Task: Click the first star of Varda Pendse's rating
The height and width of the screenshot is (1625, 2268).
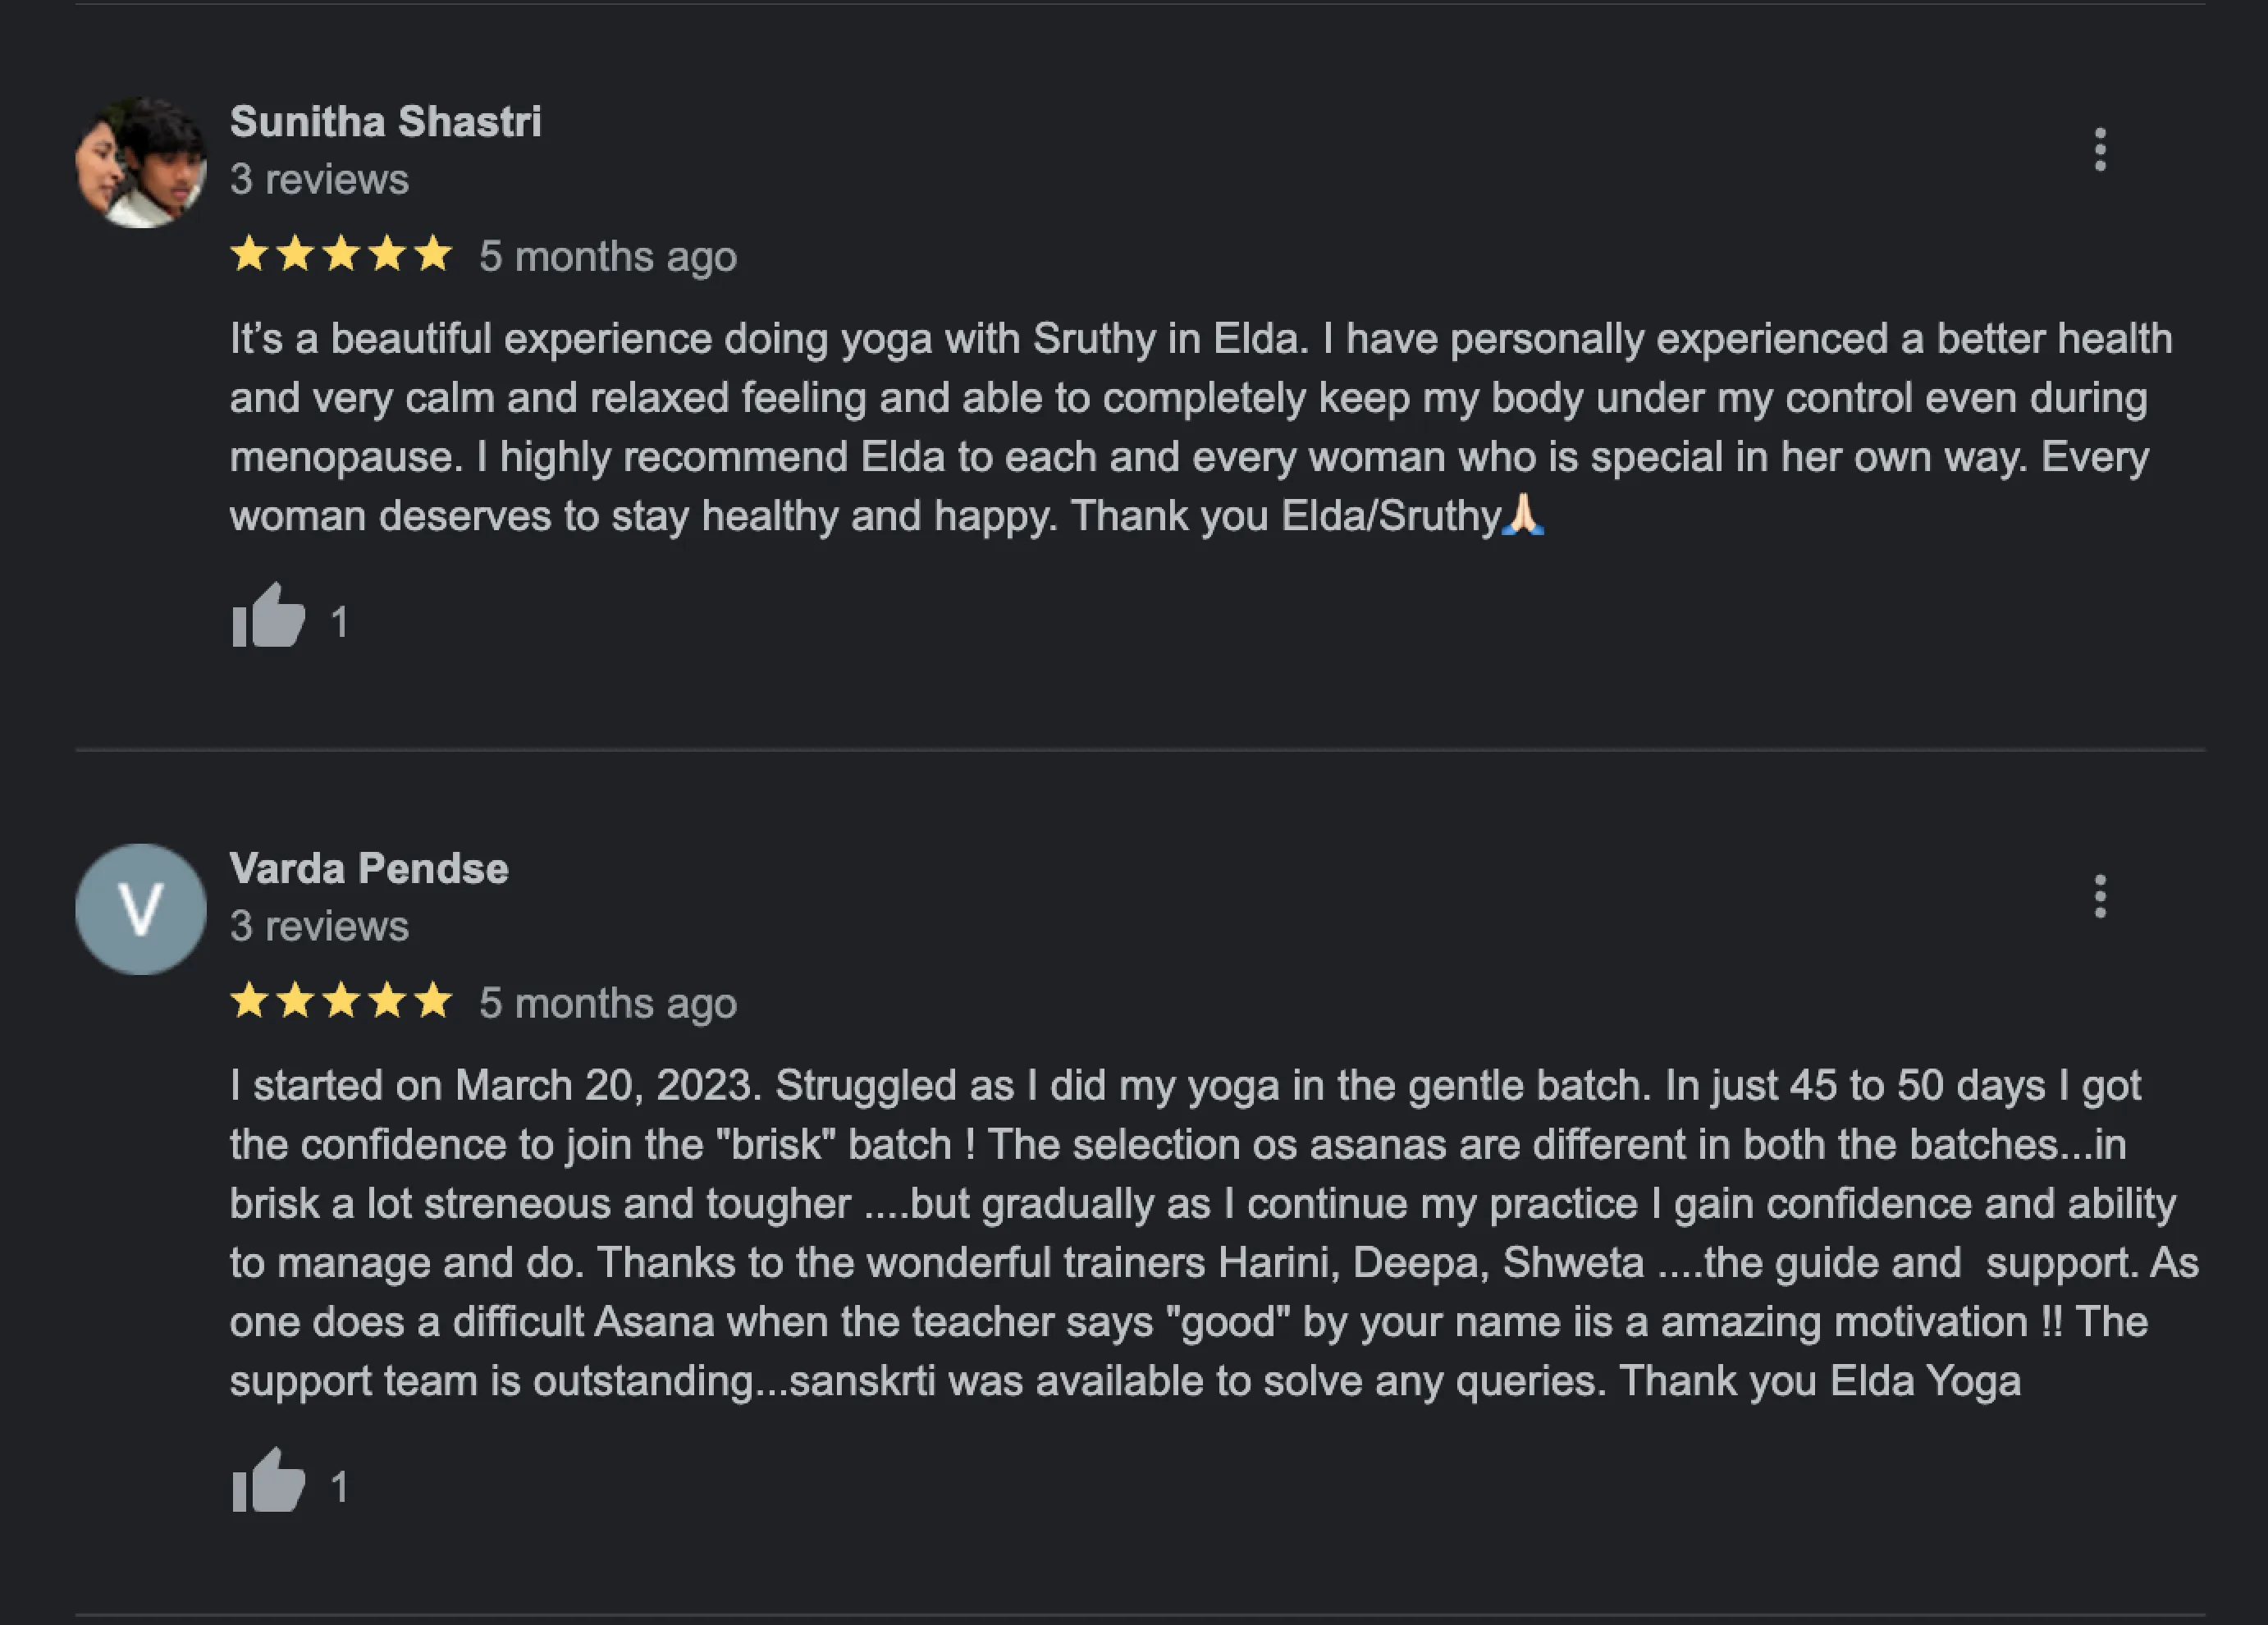Action: (x=249, y=1000)
